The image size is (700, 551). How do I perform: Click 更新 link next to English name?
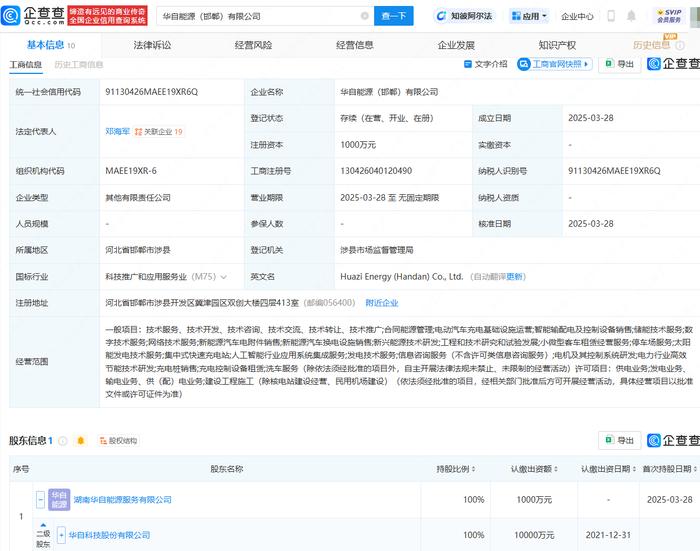(514, 277)
